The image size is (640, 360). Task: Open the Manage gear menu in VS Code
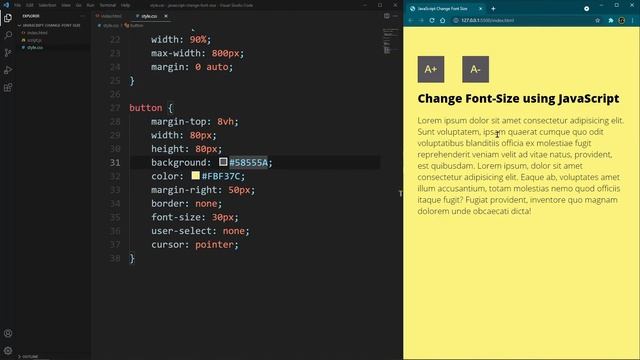pyautogui.click(x=8, y=351)
